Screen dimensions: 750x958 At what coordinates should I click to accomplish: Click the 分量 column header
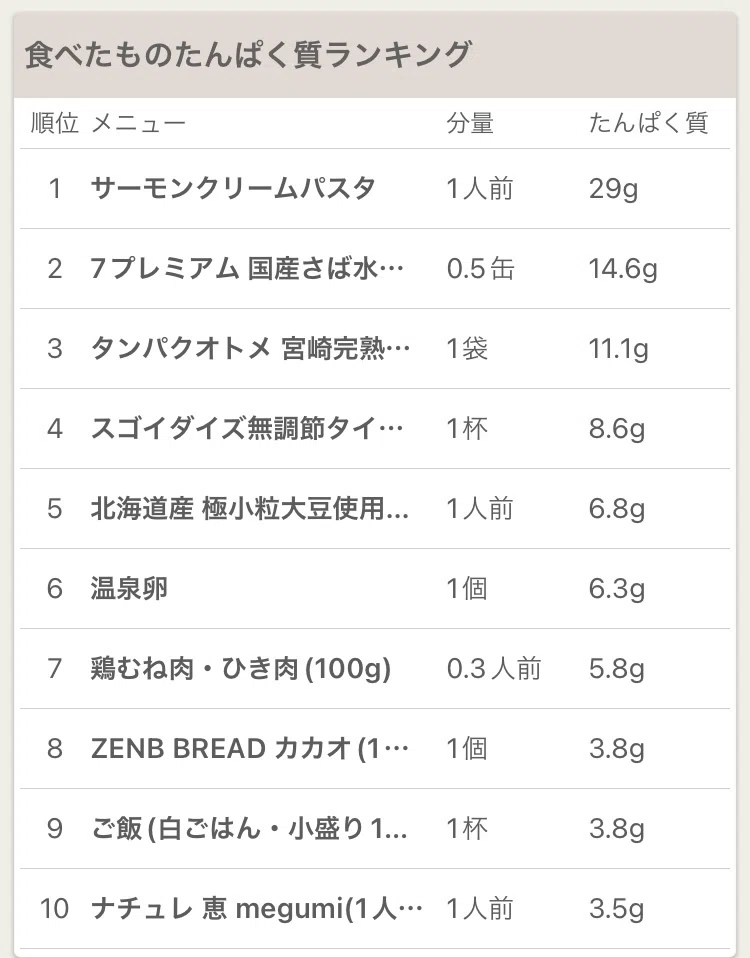470,123
